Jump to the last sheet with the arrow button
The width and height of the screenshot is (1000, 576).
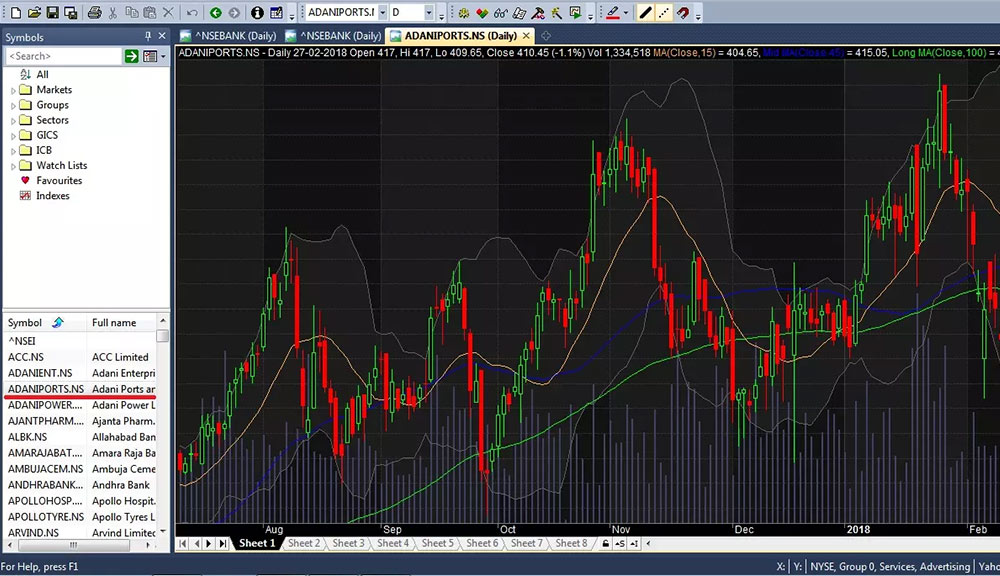coord(223,543)
